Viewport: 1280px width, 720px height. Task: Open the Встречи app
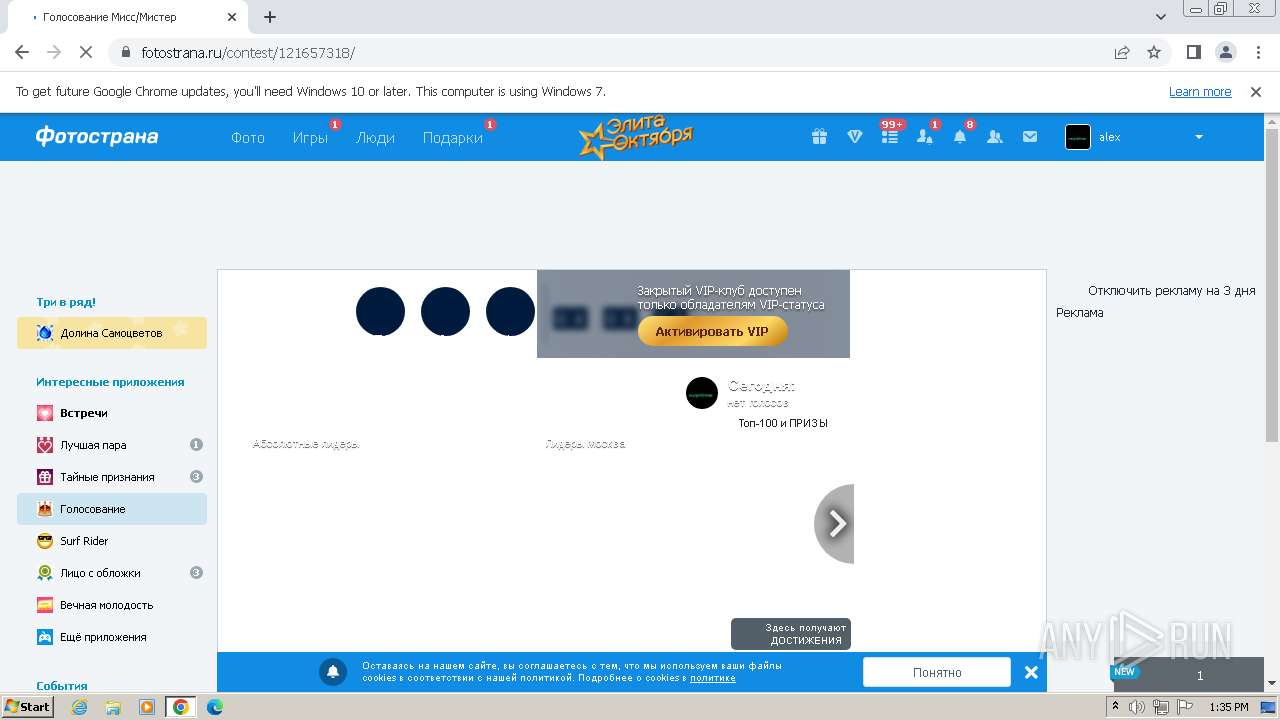pos(112,413)
